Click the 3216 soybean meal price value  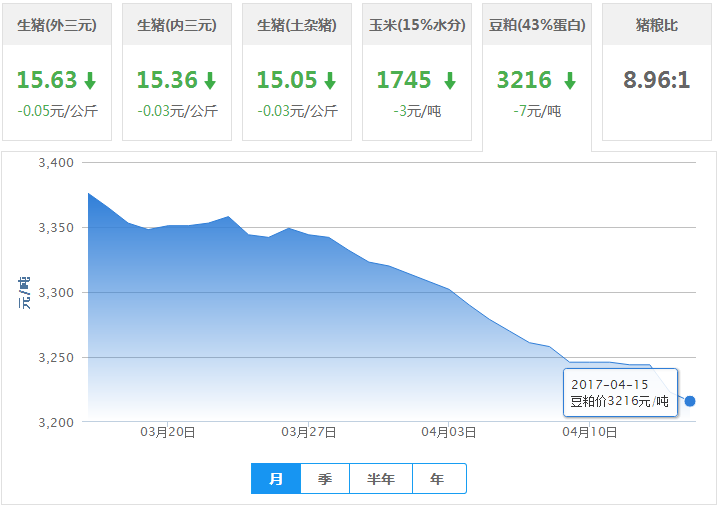[x=524, y=80]
